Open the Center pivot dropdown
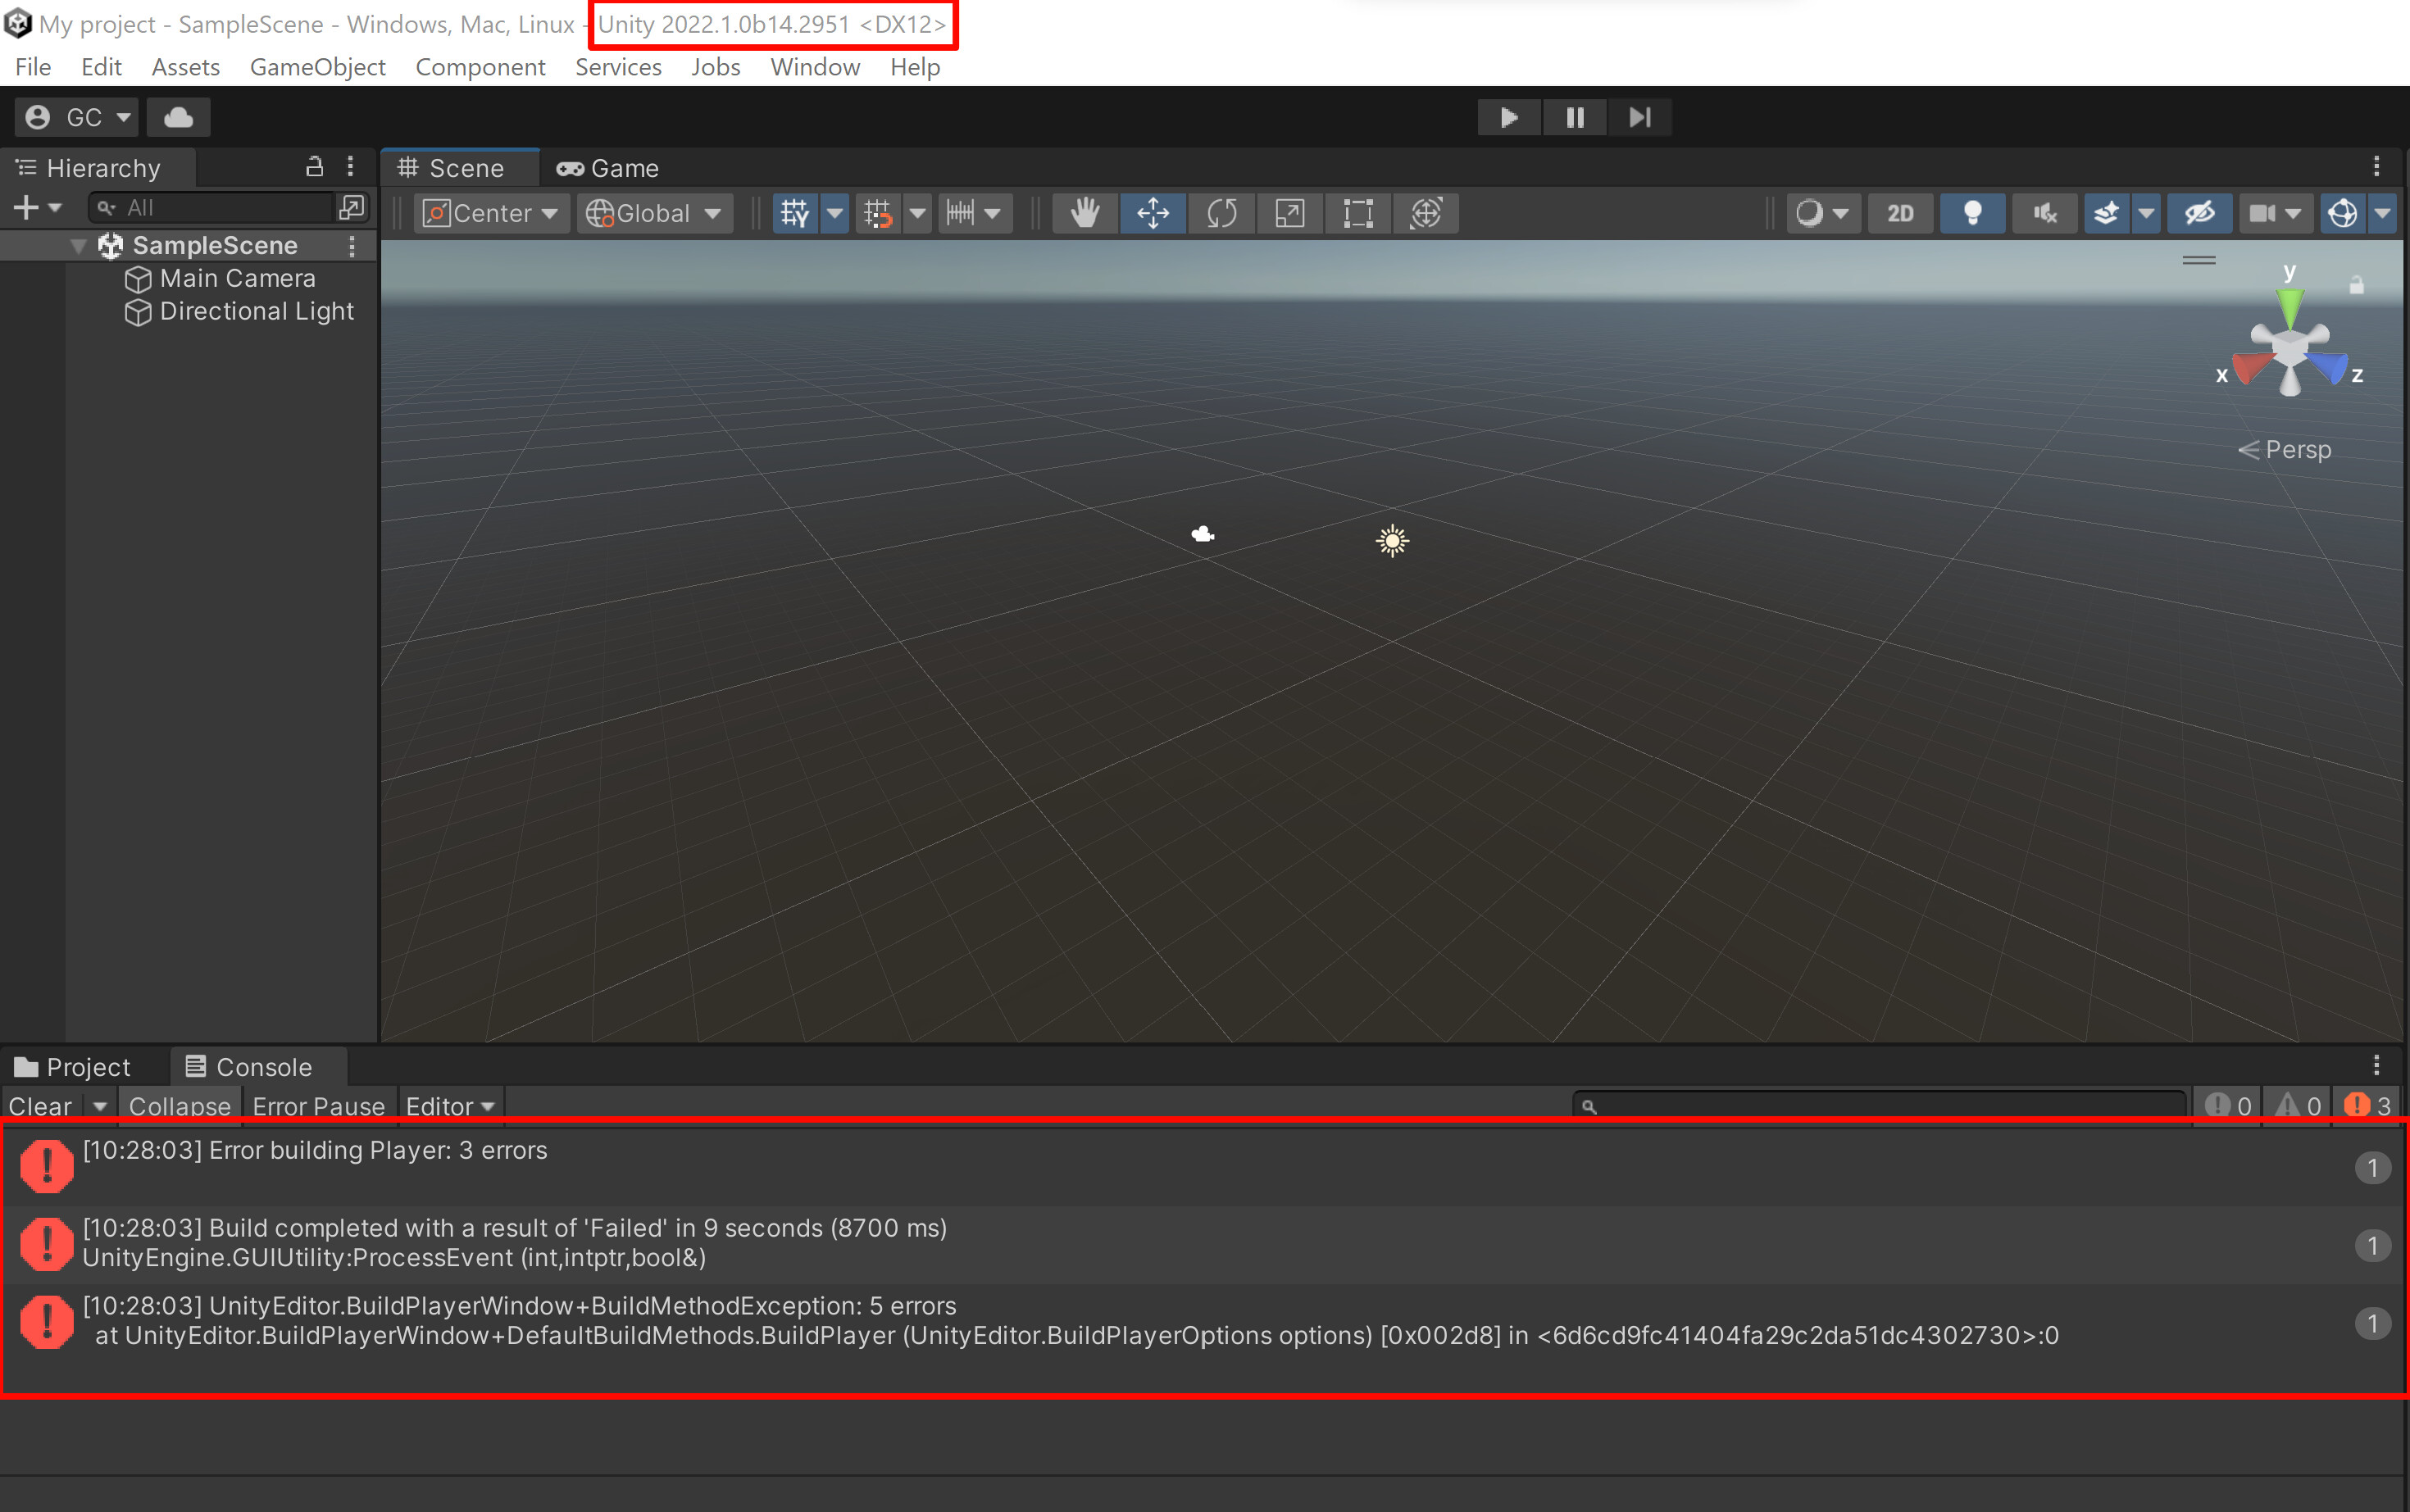 pos(490,213)
